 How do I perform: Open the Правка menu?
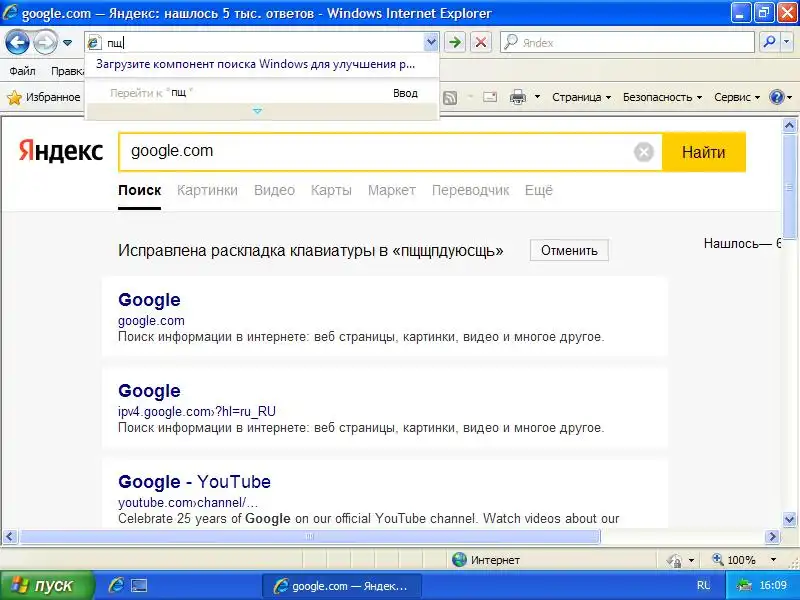(x=66, y=71)
